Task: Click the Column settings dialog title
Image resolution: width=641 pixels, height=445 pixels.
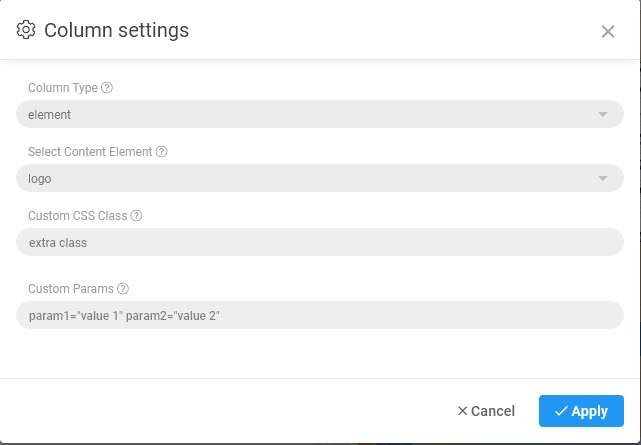Action: (116, 30)
